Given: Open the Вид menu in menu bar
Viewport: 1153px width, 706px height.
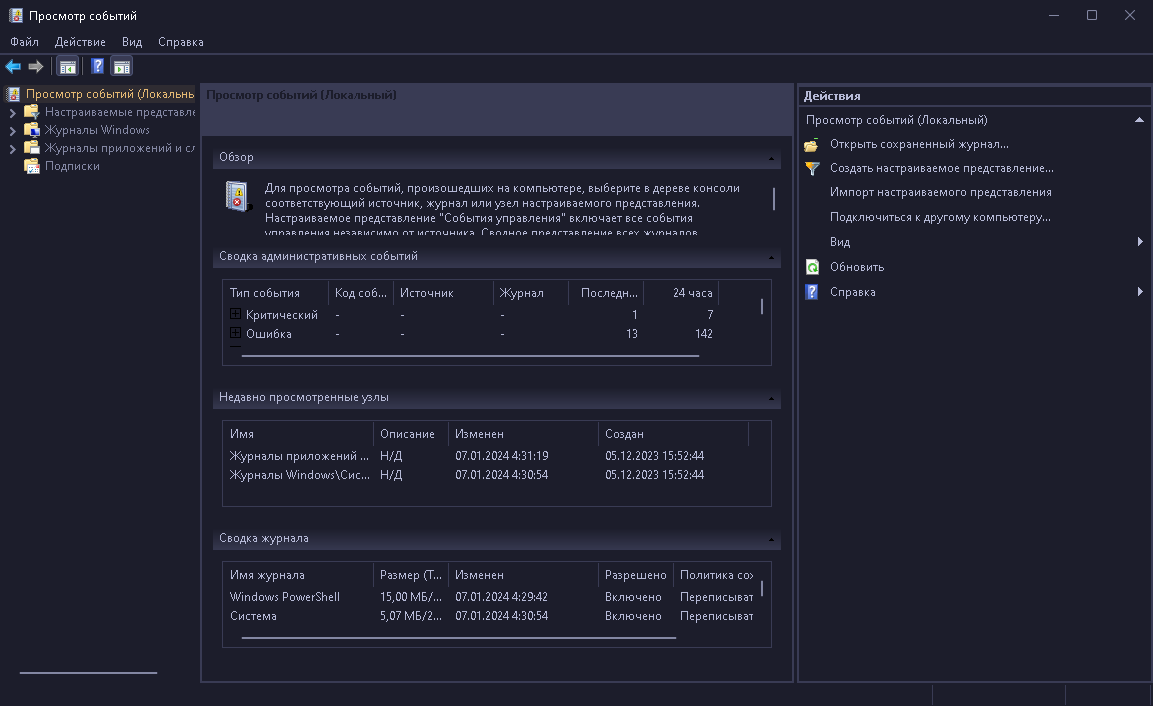Looking at the screenshot, I should point(132,42).
